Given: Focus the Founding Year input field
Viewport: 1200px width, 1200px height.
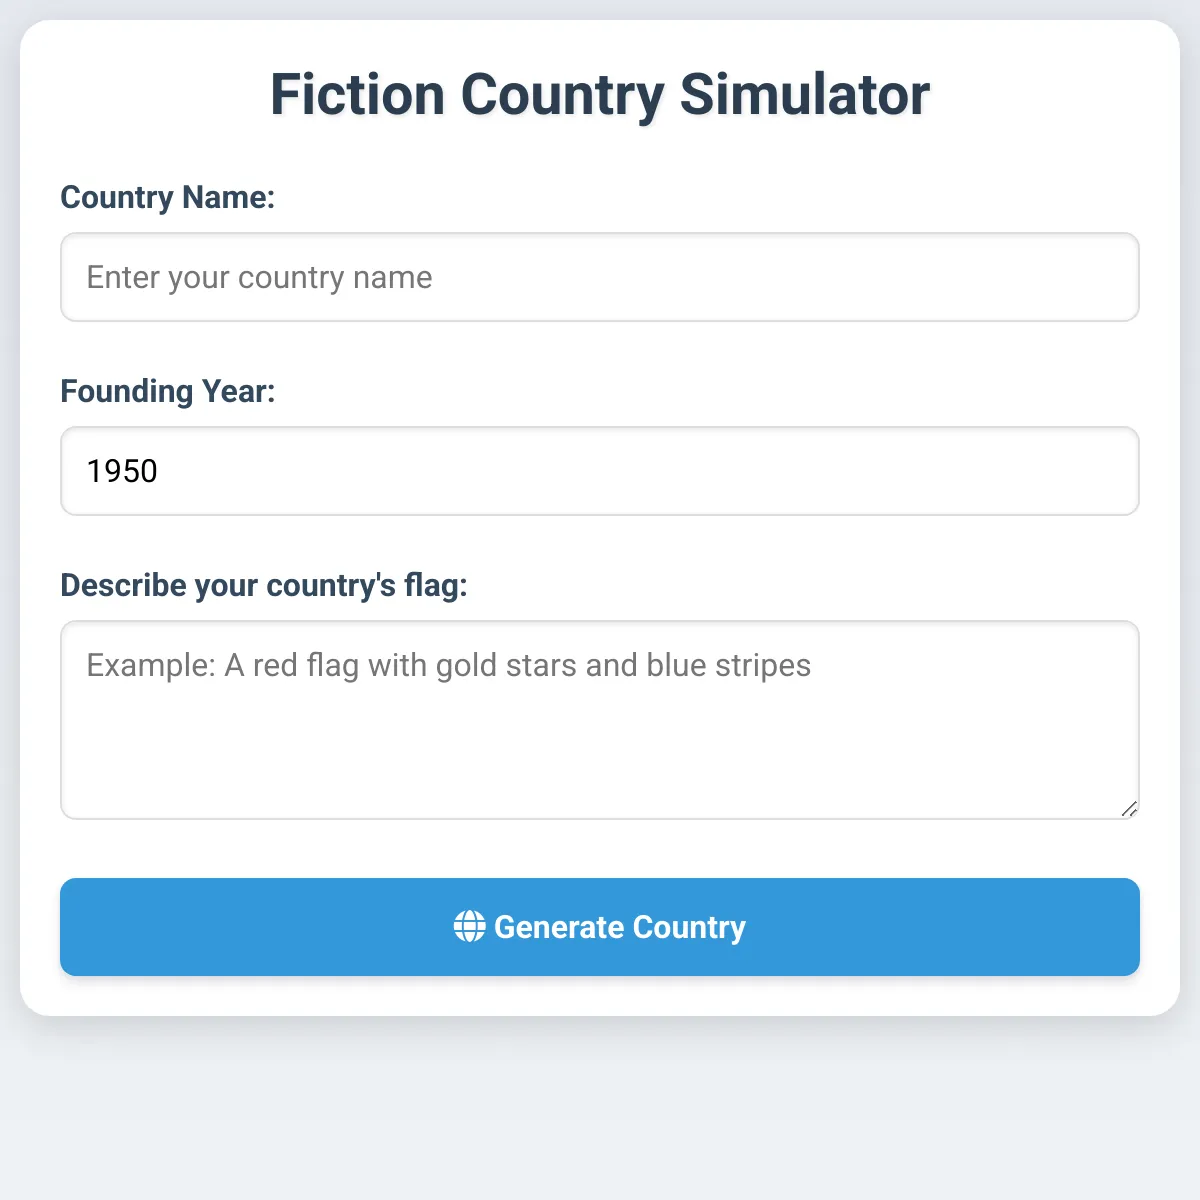Looking at the screenshot, I should [600, 471].
